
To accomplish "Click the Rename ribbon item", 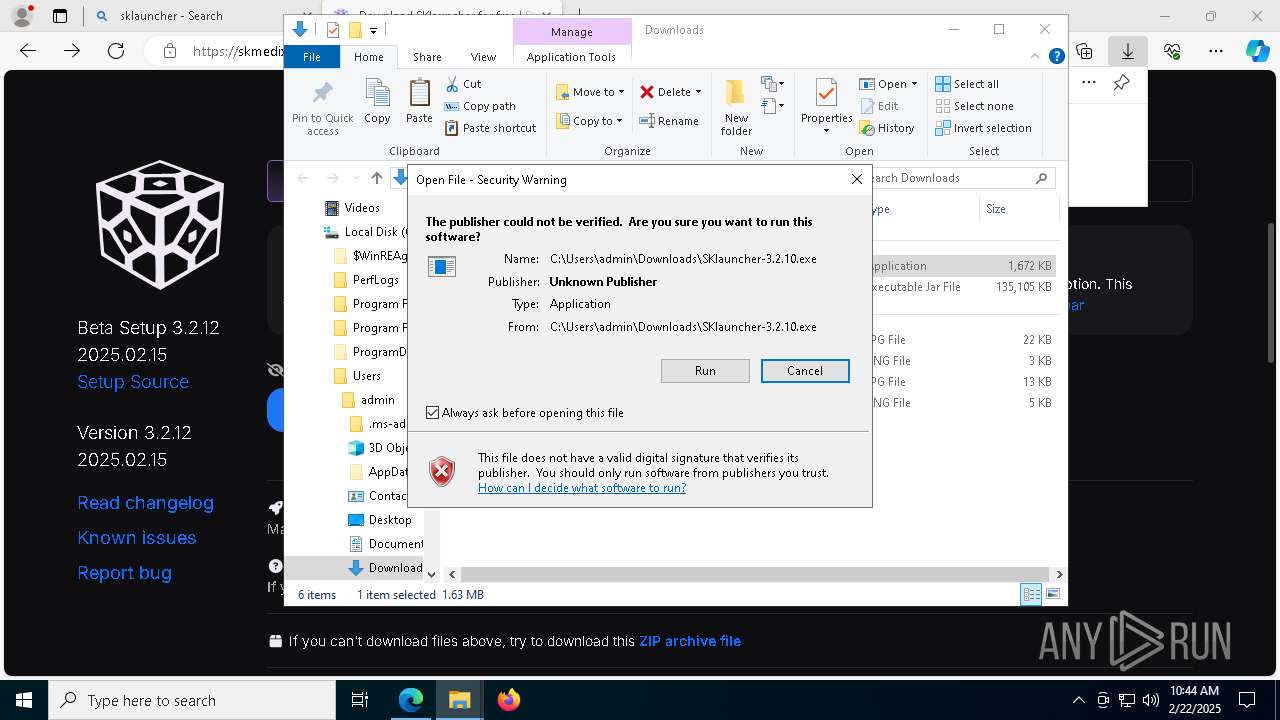I will tap(669, 121).
